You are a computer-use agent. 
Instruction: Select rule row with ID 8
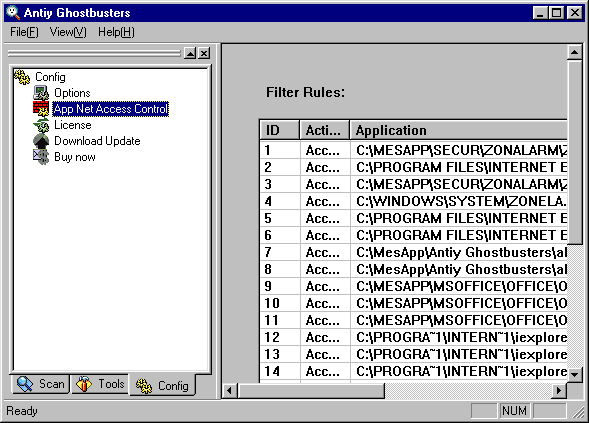click(x=413, y=269)
